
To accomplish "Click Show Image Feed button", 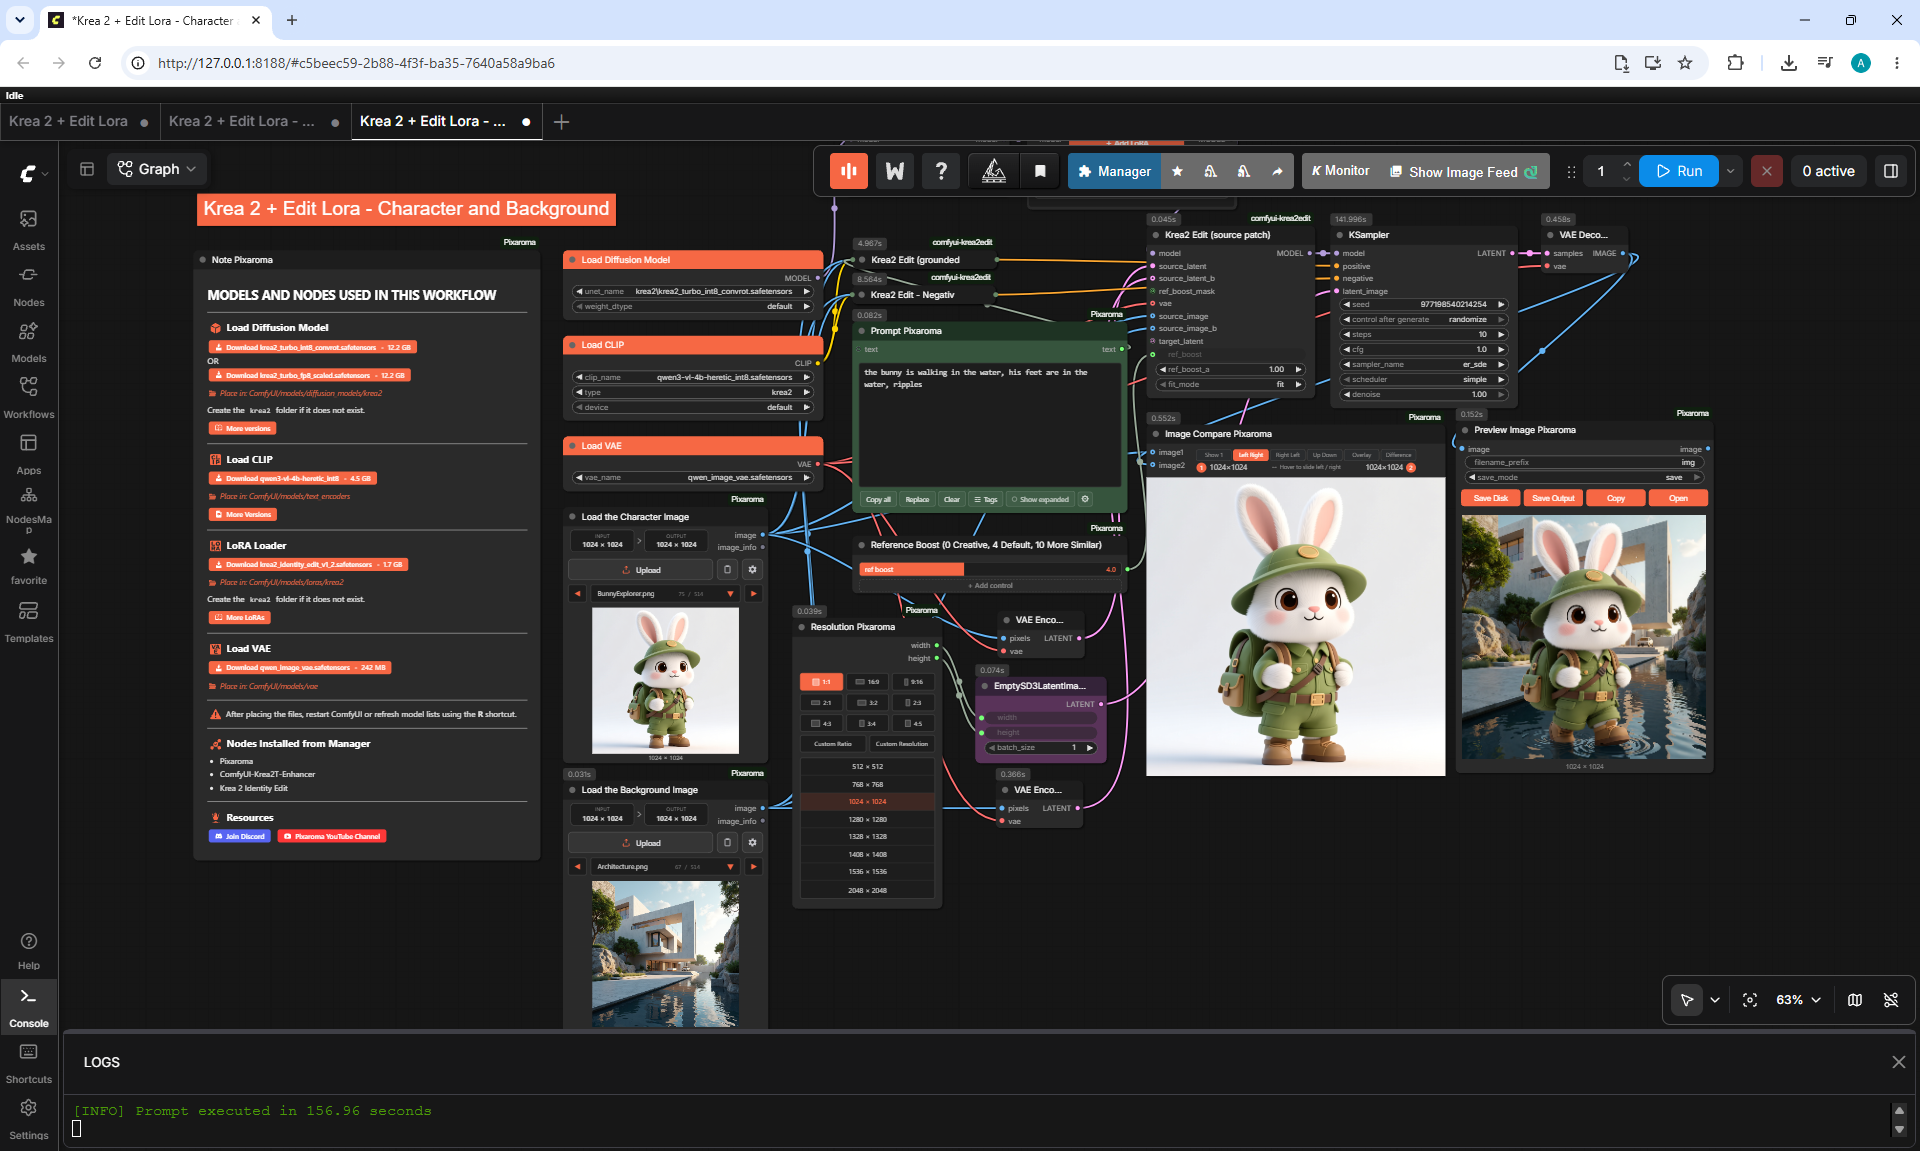I will click(1464, 171).
